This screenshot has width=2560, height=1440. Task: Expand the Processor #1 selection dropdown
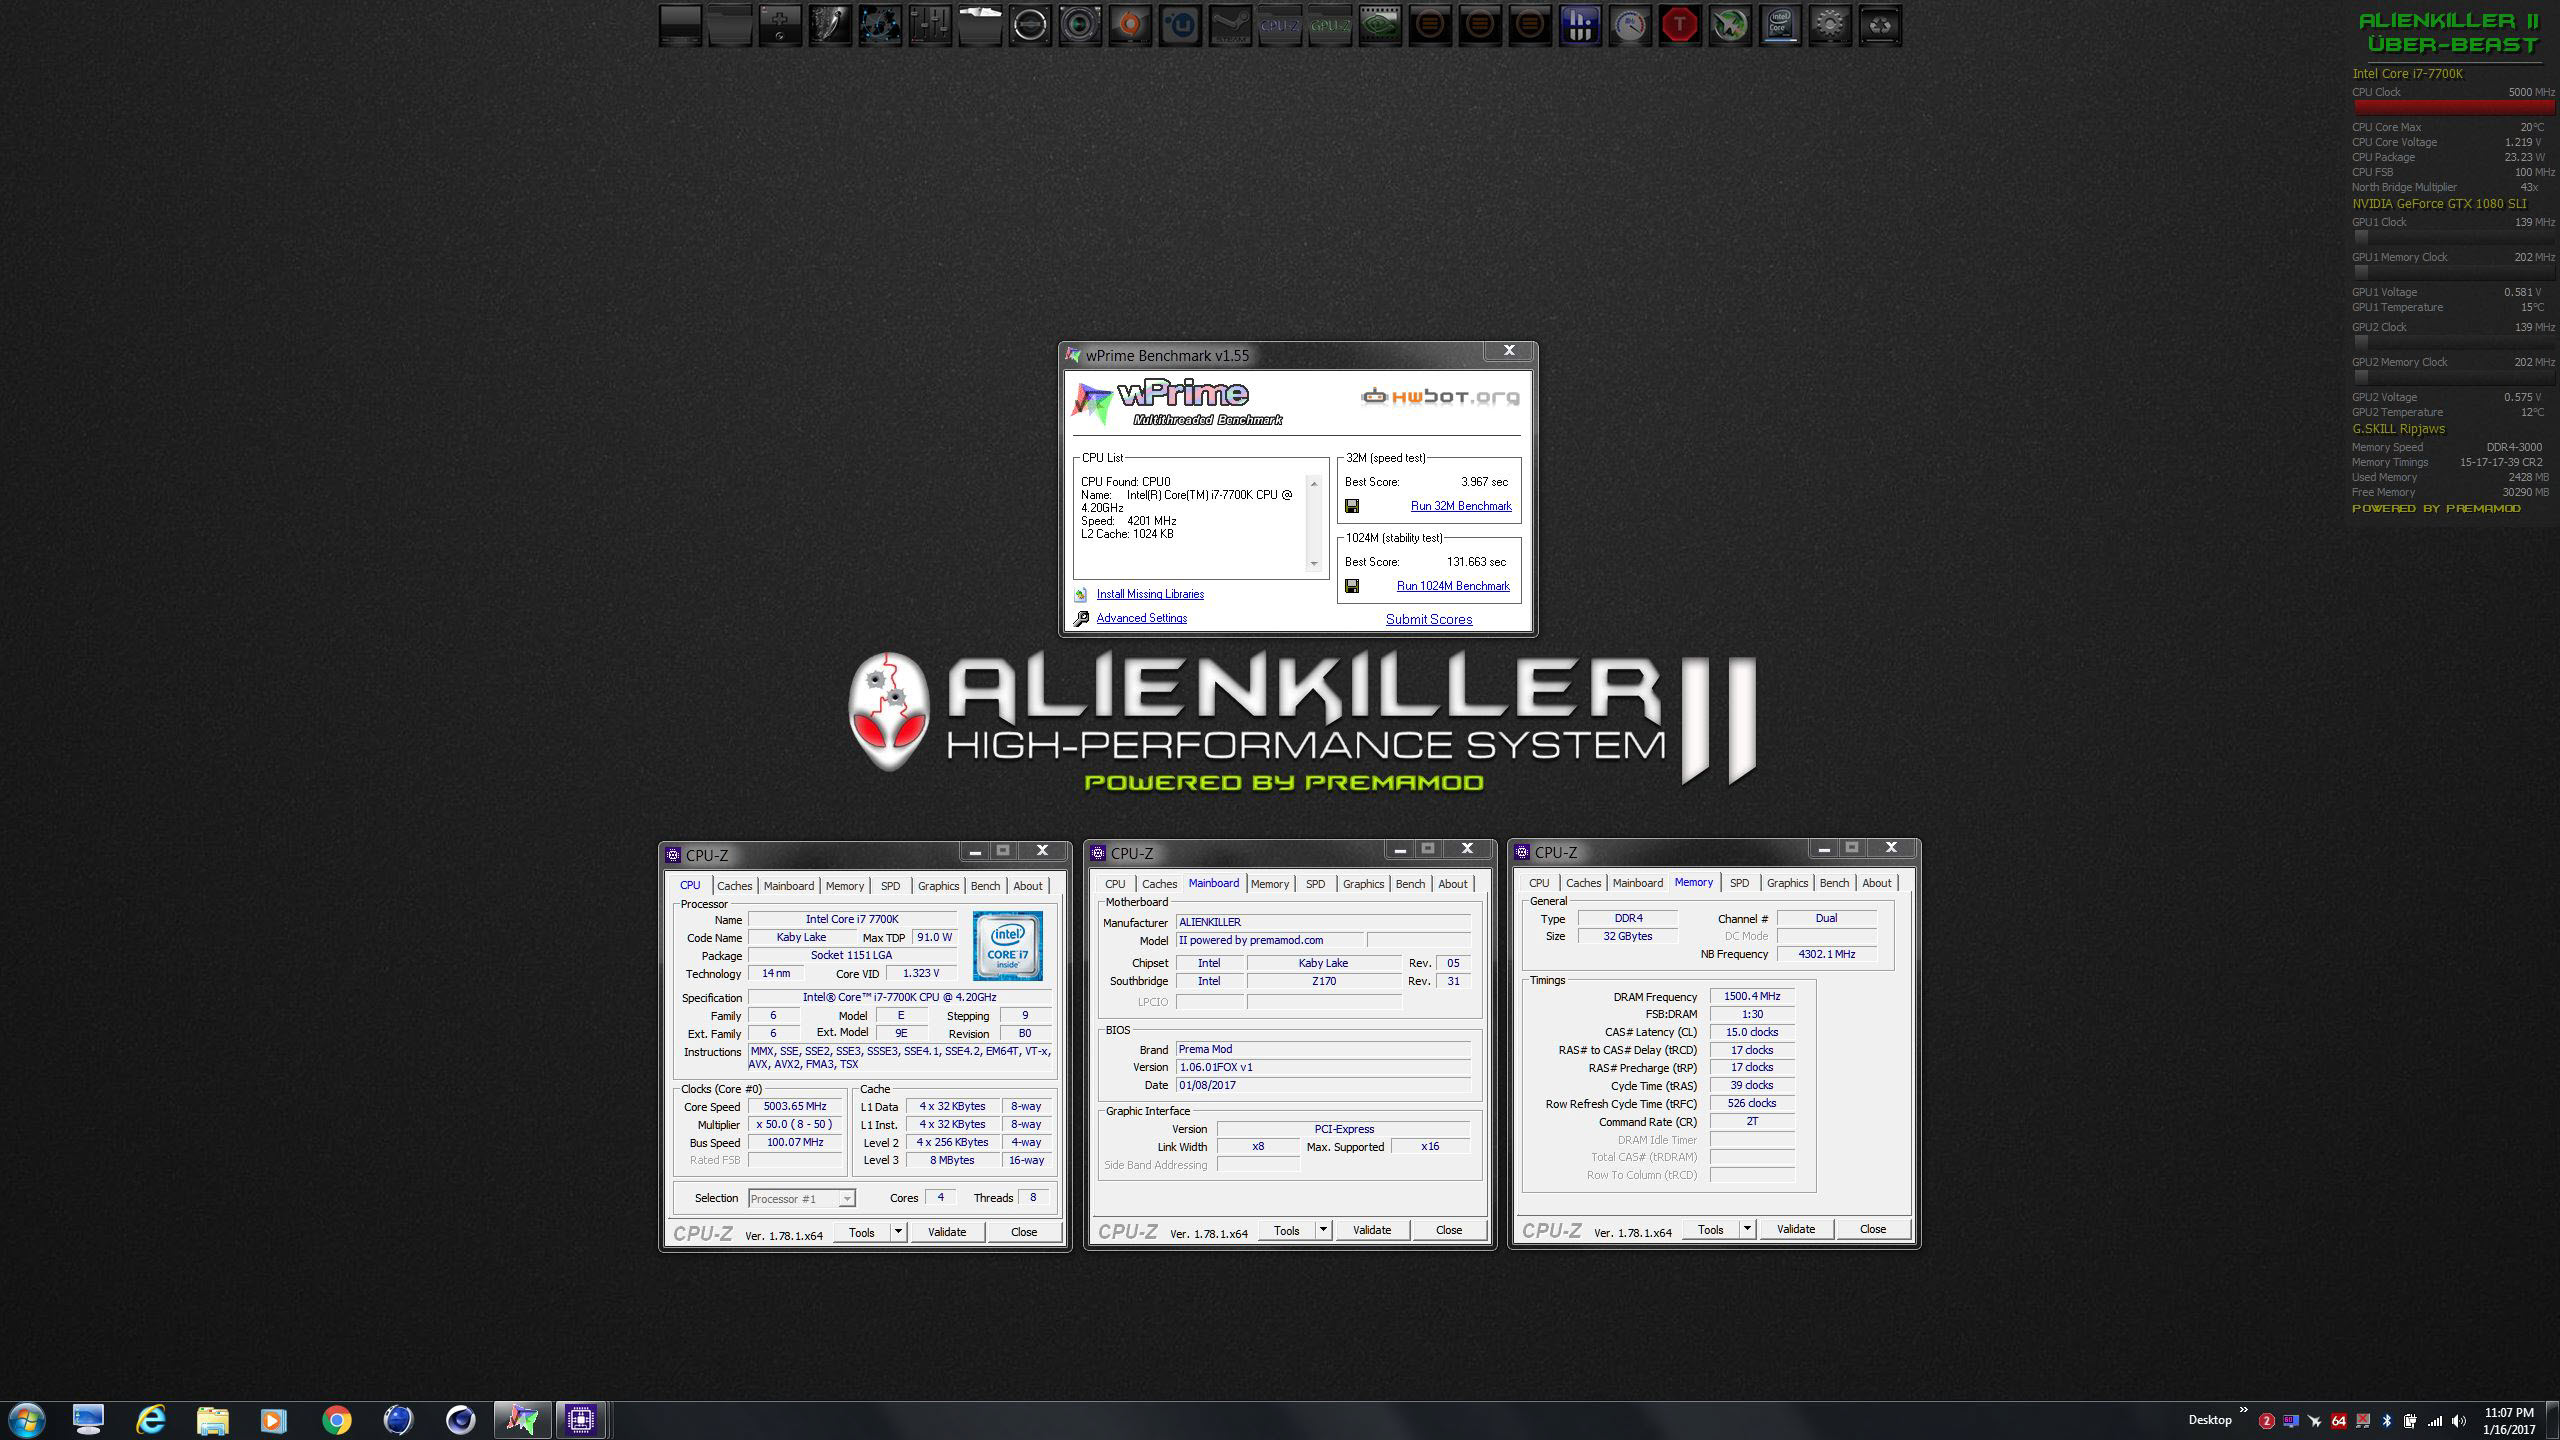846,1199
